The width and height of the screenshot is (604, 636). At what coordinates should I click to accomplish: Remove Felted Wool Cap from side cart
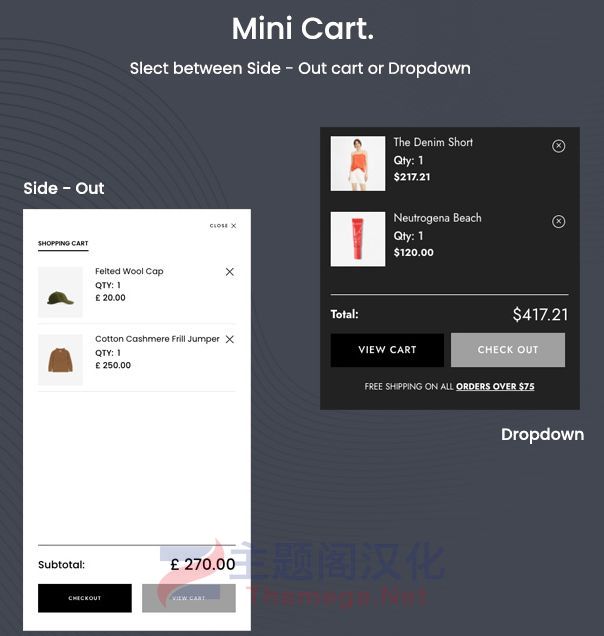click(x=230, y=272)
